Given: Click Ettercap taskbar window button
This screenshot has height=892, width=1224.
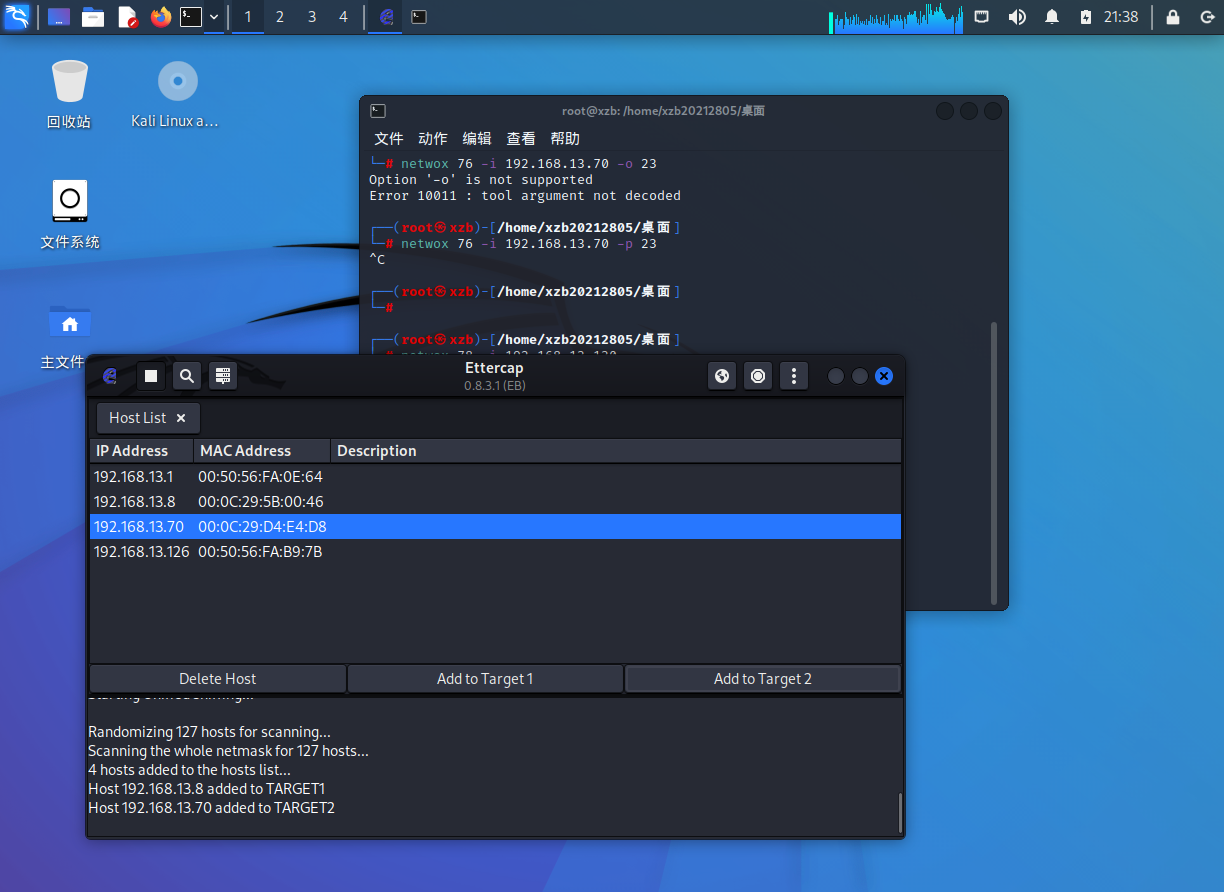Looking at the screenshot, I should (x=387, y=17).
